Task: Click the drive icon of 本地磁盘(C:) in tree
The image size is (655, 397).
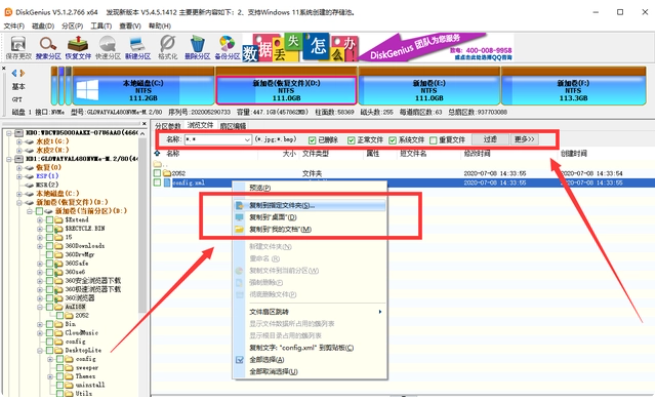Action: (x=29, y=193)
